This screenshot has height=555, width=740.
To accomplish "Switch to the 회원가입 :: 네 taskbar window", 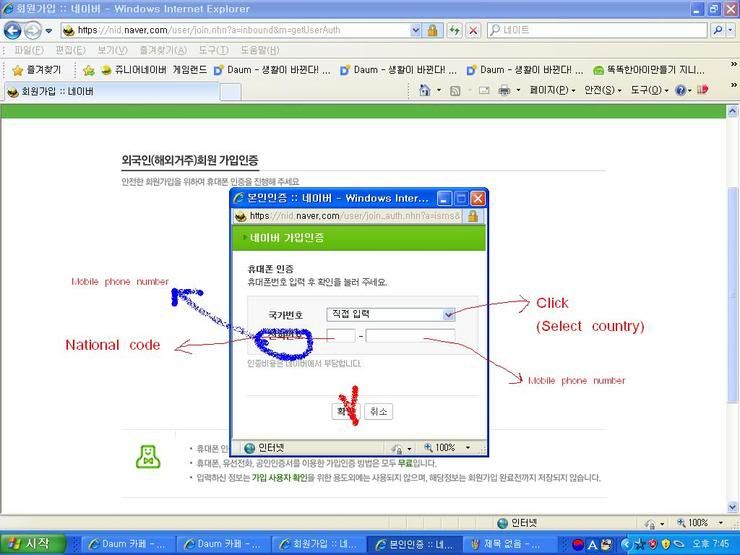I will pos(319,544).
